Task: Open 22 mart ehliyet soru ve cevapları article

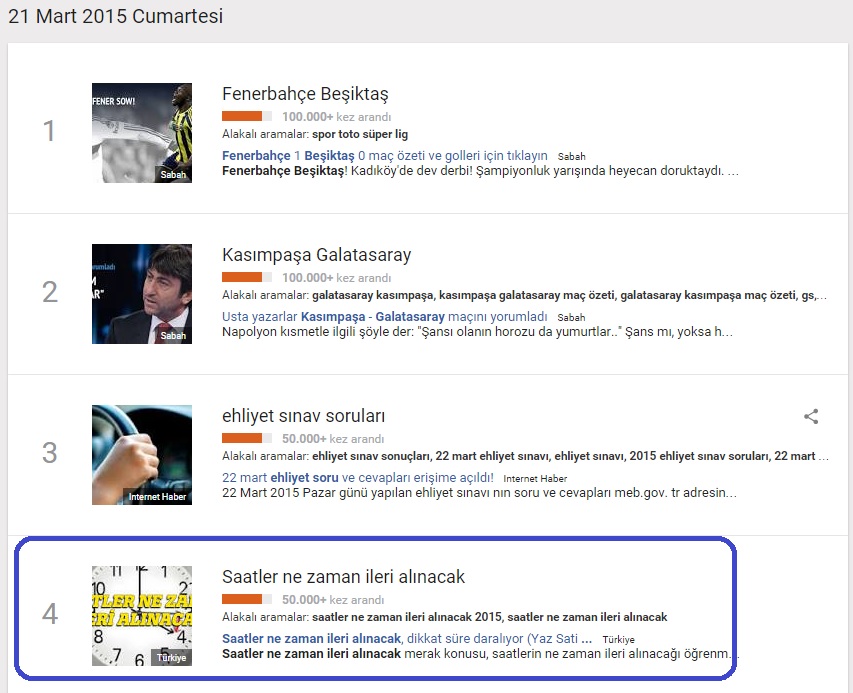Action: (358, 478)
